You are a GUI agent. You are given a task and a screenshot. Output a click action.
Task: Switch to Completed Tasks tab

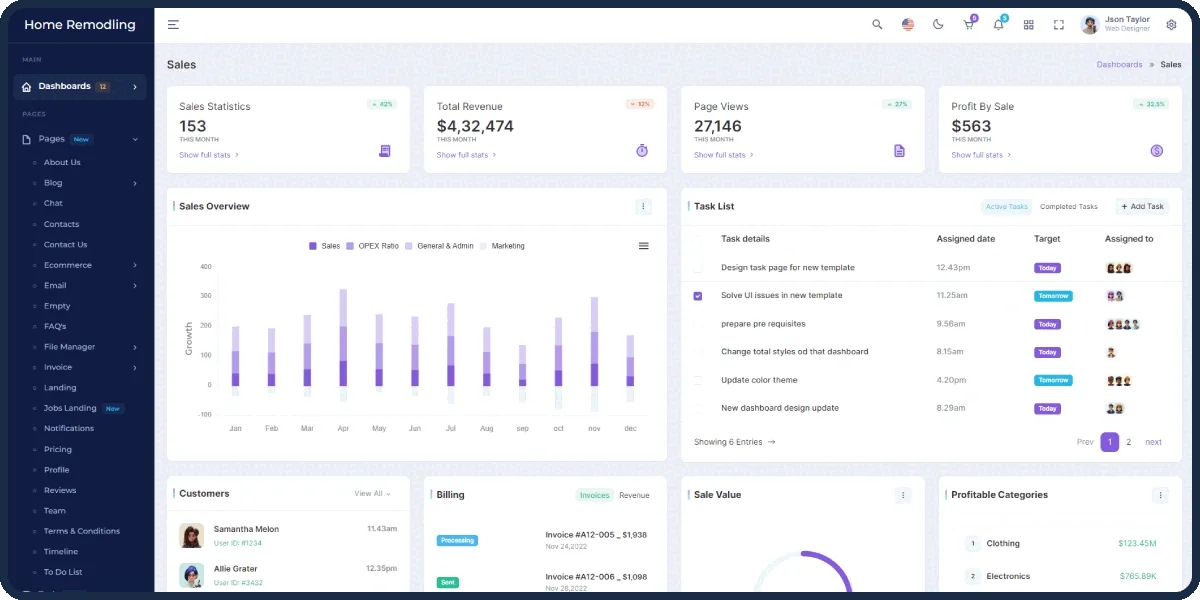1069,207
